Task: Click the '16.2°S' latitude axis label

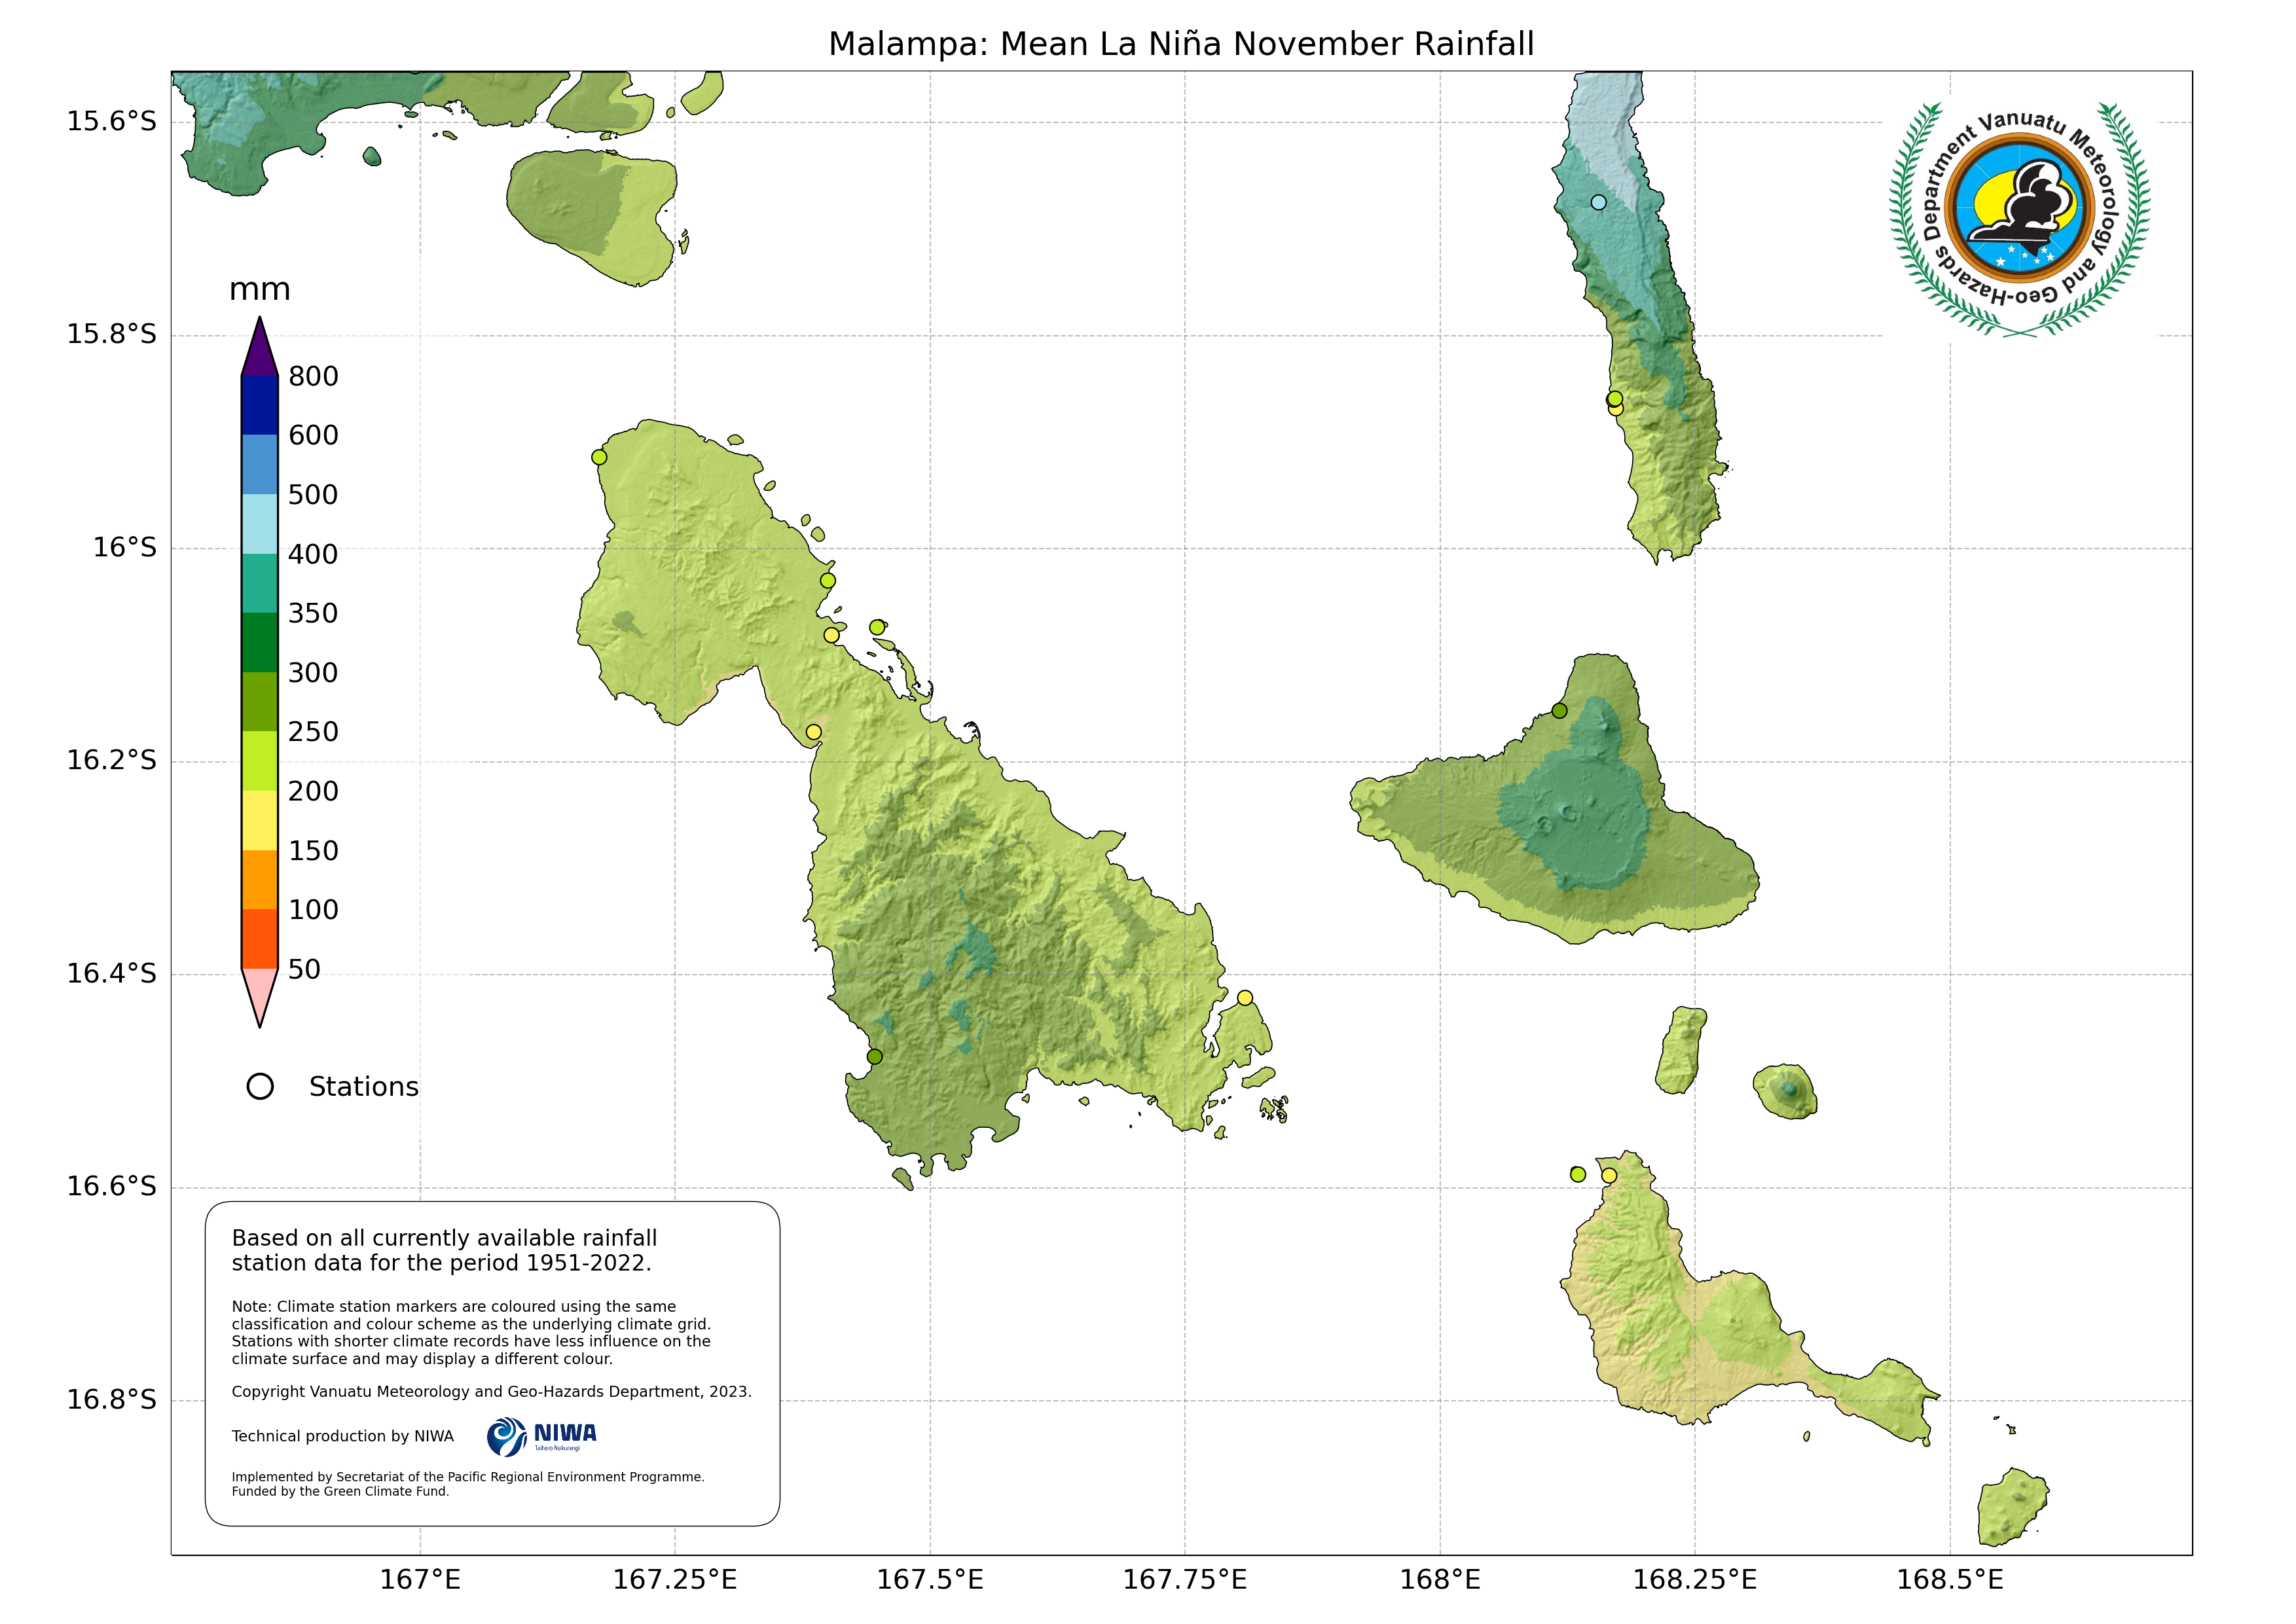Action: tap(112, 760)
